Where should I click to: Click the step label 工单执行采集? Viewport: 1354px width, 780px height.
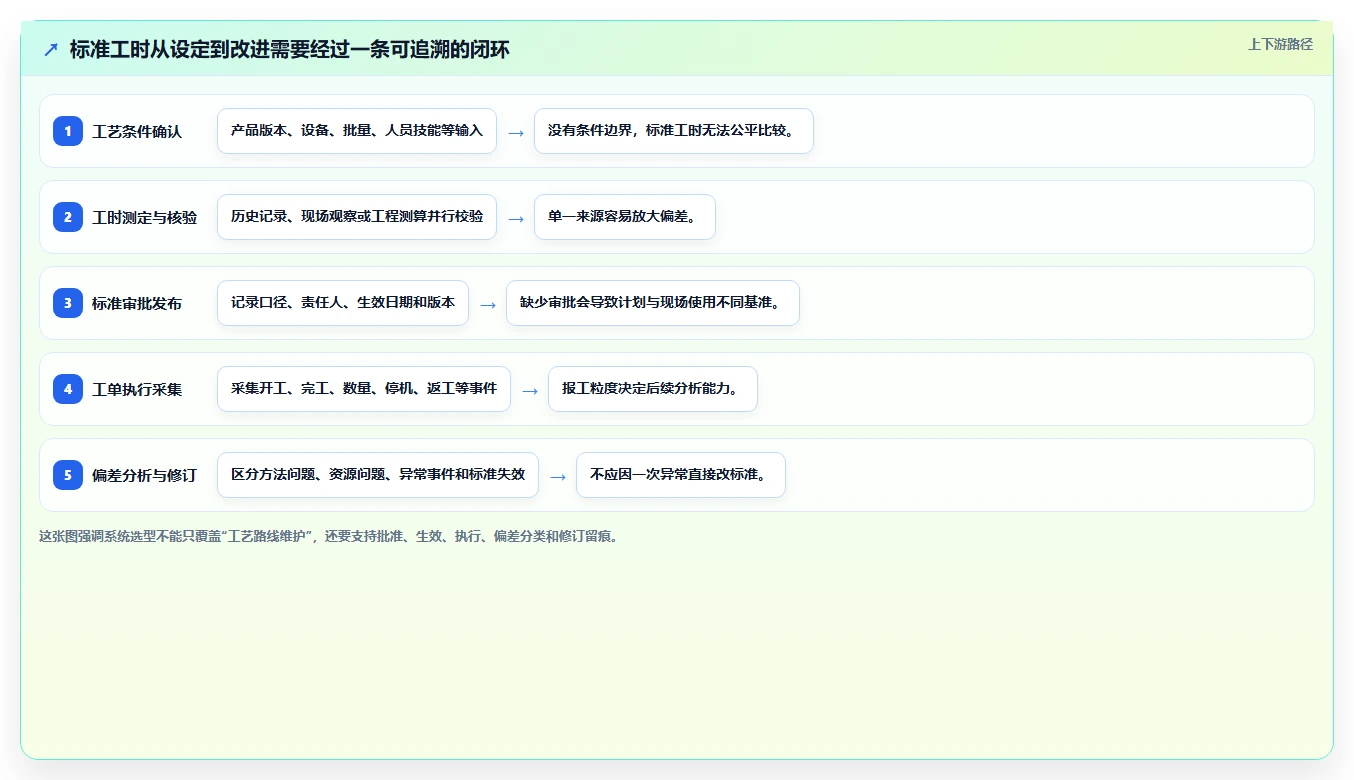point(137,390)
